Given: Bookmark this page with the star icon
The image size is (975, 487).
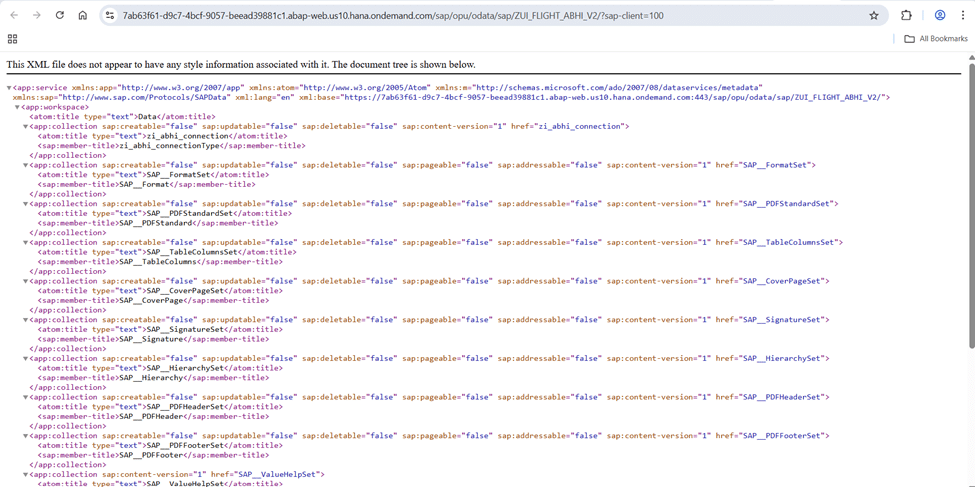Looking at the screenshot, I should [x=874, y=16].
